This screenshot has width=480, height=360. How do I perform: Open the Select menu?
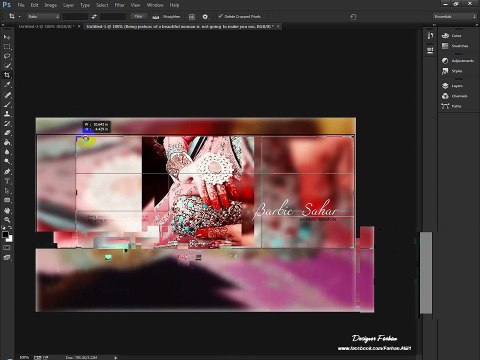point(102,5)
